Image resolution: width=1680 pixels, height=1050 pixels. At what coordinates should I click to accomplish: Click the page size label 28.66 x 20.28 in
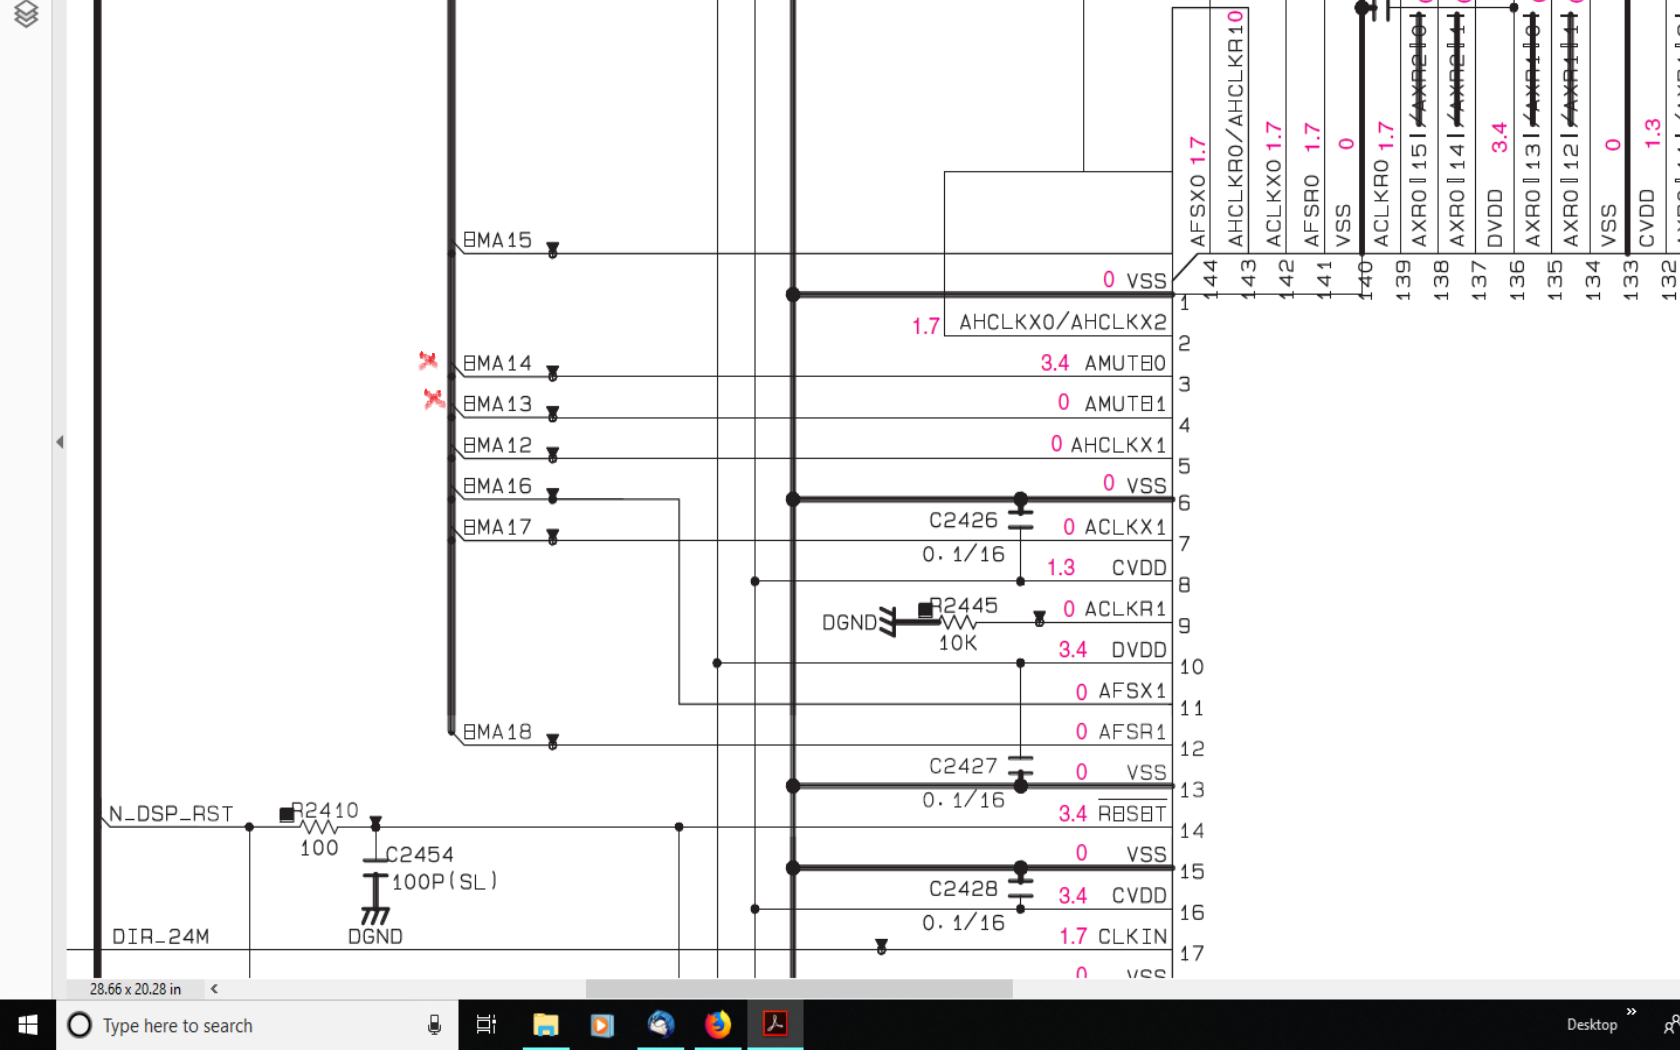click(x=135, y=989)
